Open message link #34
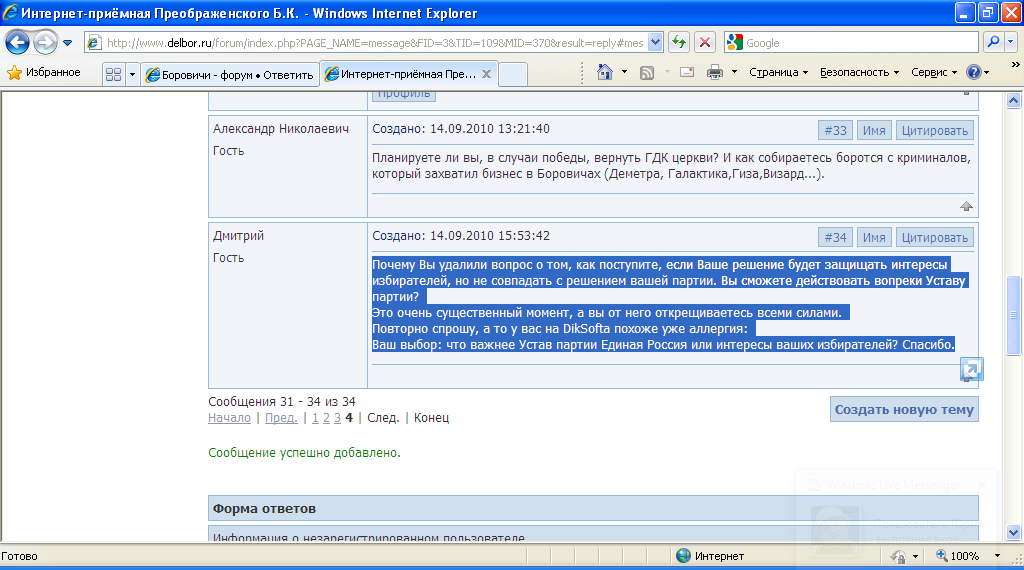Screen dimensions: 1024x570 835,238
